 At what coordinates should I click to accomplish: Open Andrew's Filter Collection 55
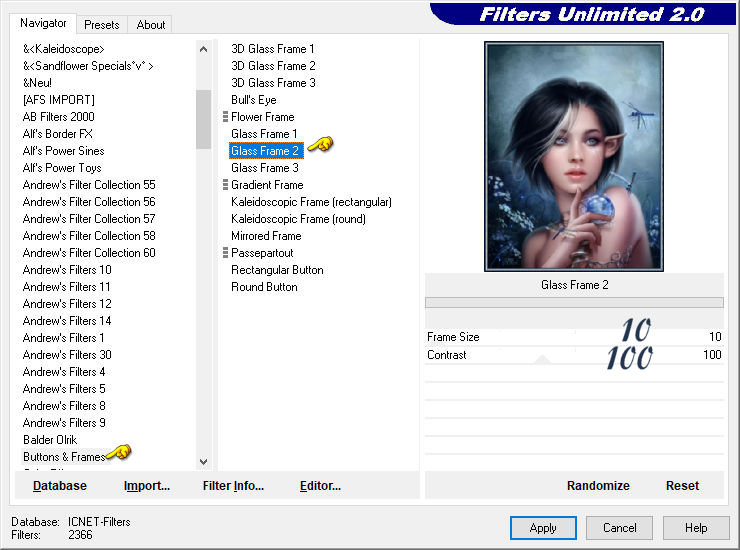pos(89,185)
